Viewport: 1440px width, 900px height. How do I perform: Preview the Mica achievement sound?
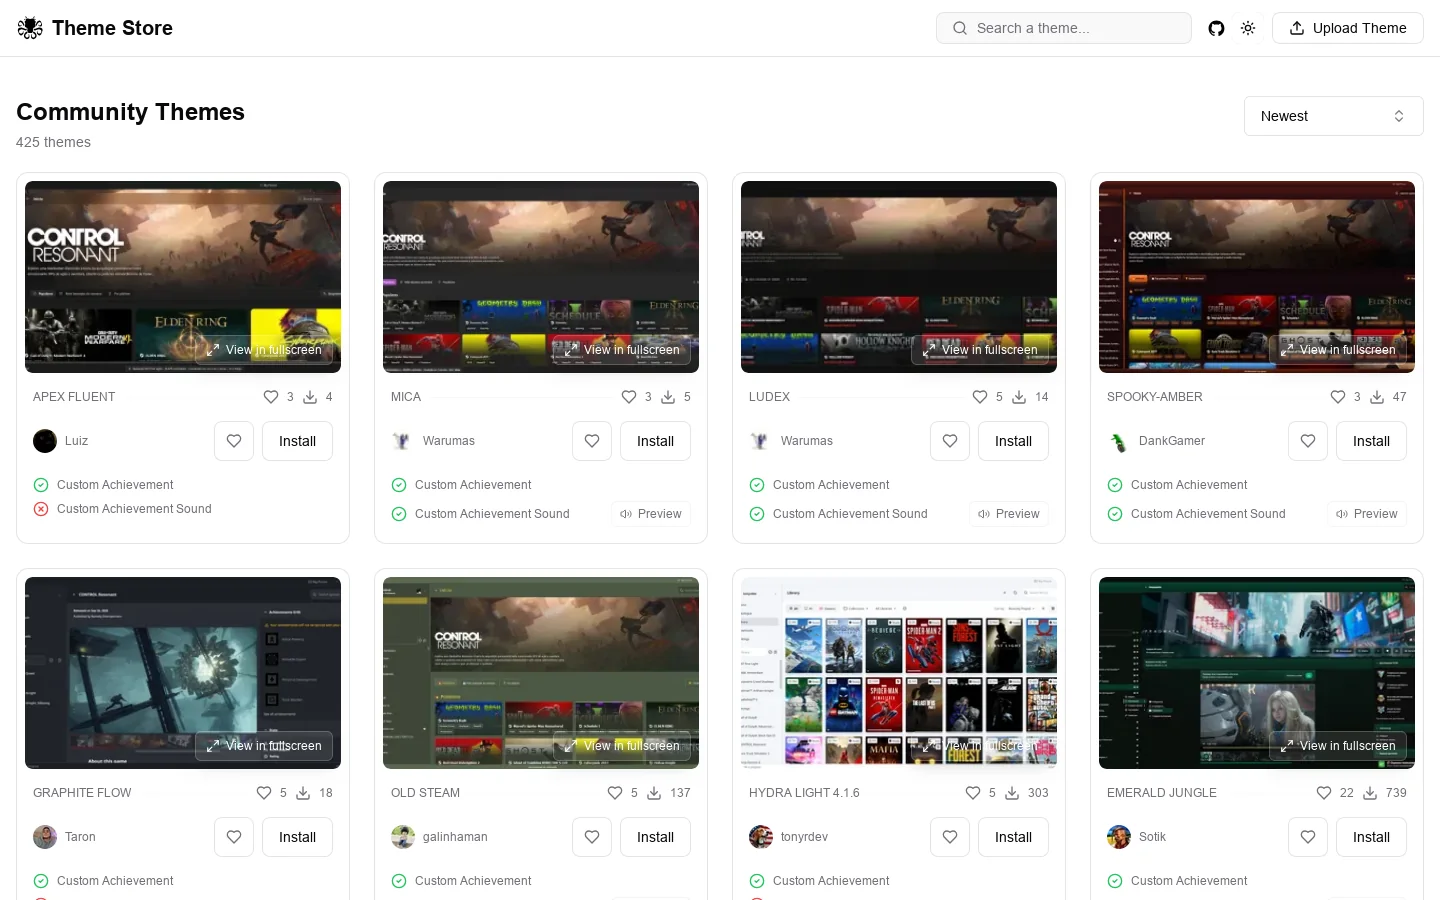pos(651,514)
